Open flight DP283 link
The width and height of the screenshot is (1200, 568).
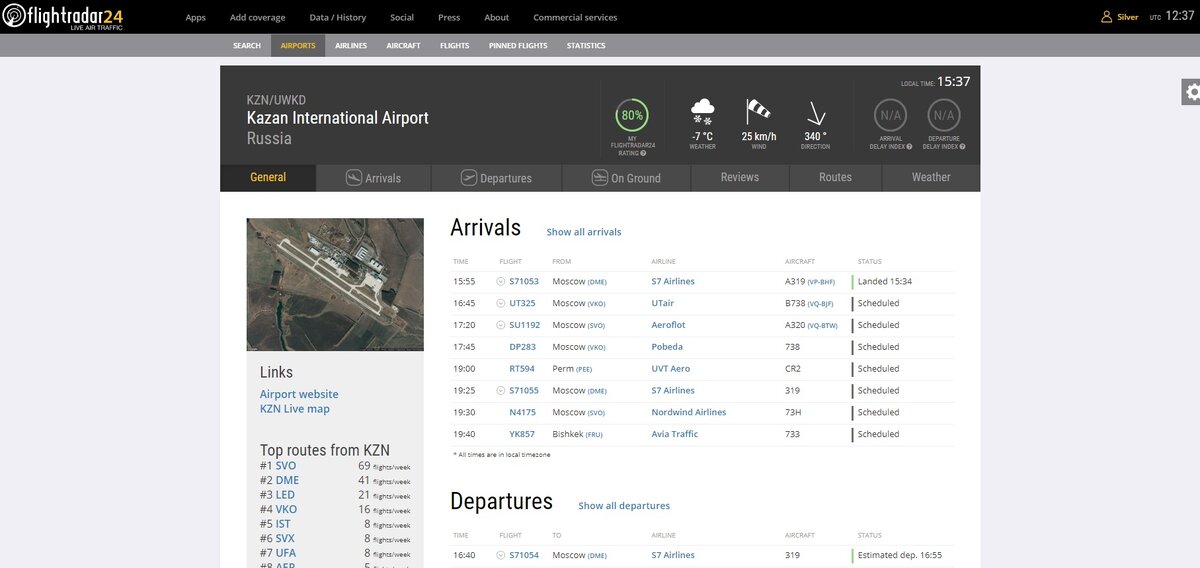click(522, 347)
